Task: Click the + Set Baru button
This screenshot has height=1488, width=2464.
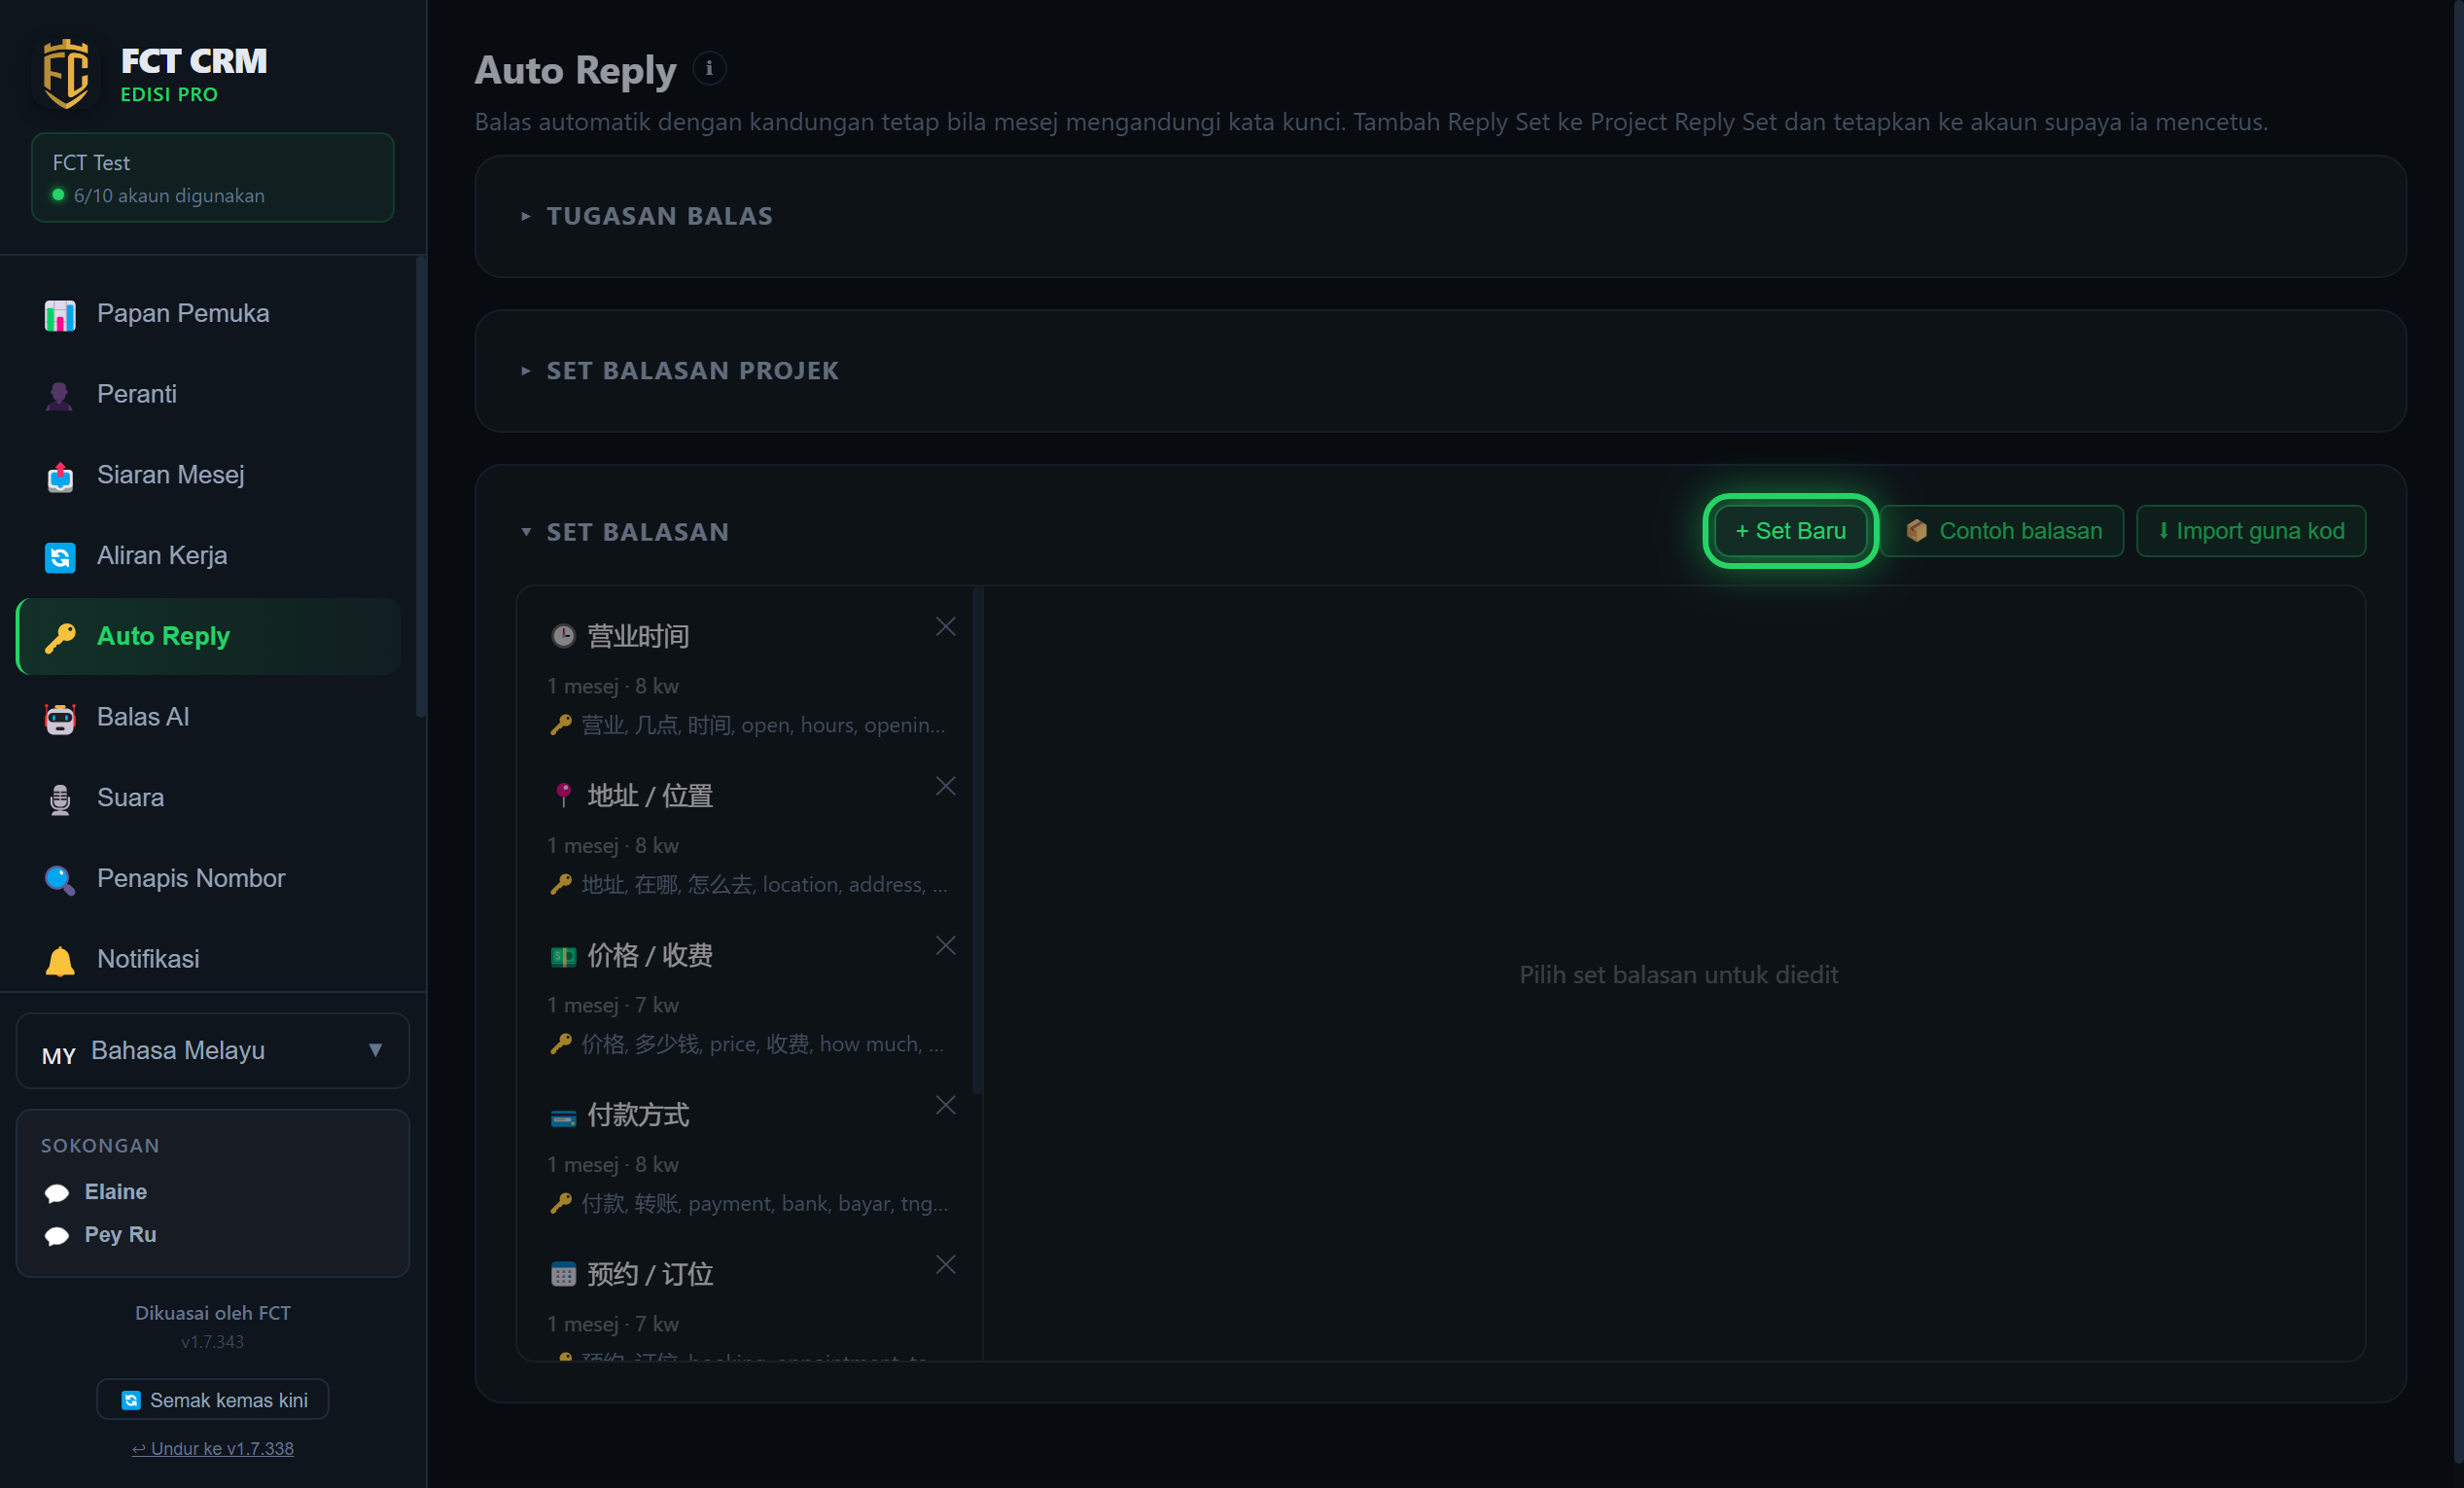Action: pyautogui.click(x=1790, y=531)
